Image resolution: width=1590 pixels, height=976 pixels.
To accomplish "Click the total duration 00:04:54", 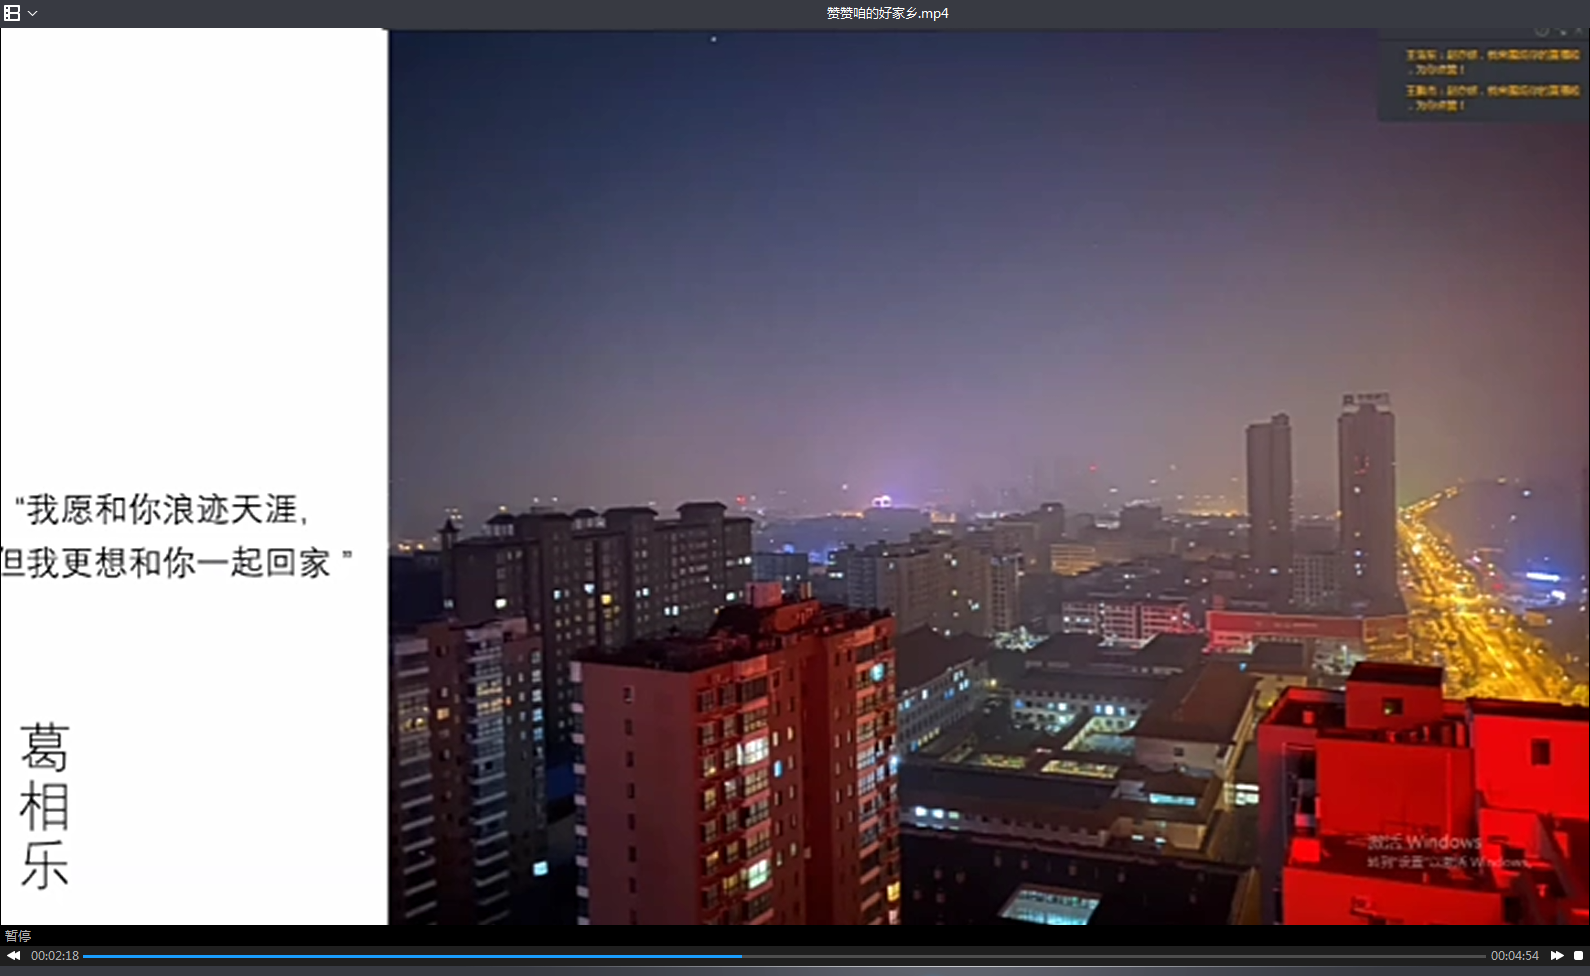I will coord(1514,956).
